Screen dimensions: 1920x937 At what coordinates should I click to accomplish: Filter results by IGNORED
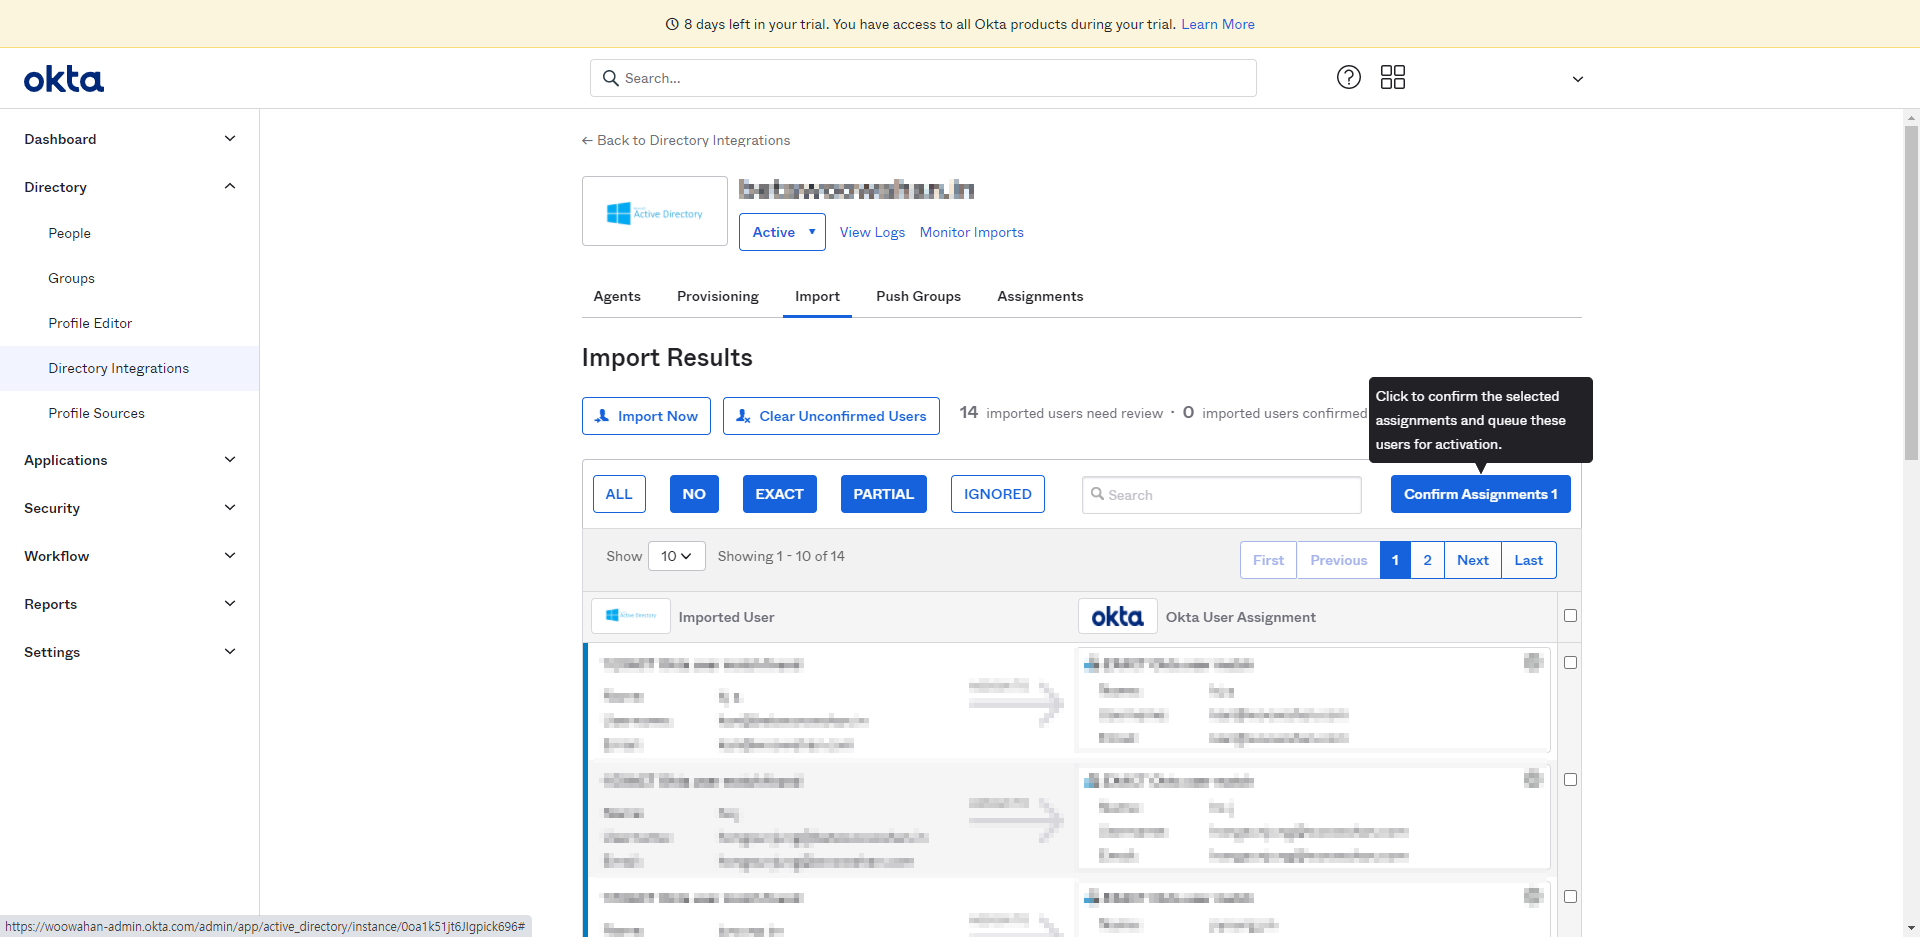[997, 494]
